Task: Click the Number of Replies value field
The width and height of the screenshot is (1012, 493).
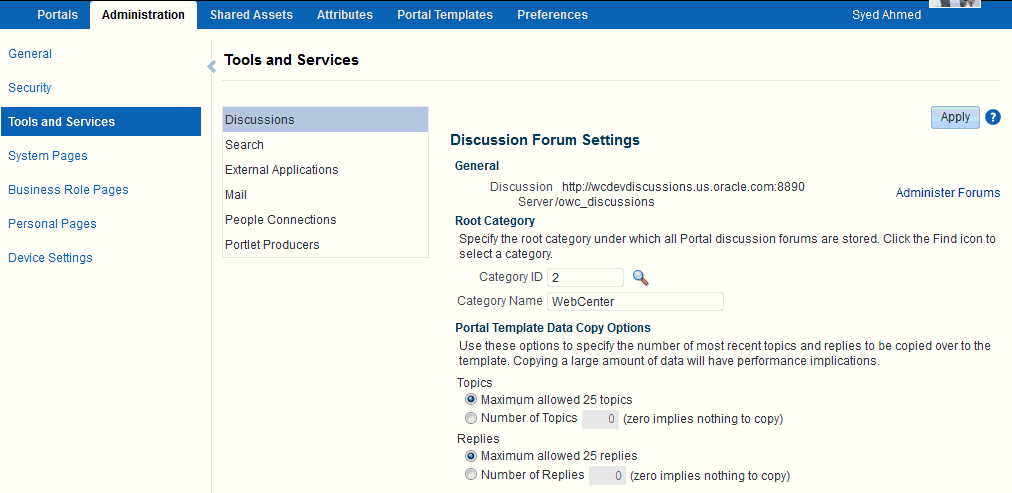Action: [x=607, y=476]
